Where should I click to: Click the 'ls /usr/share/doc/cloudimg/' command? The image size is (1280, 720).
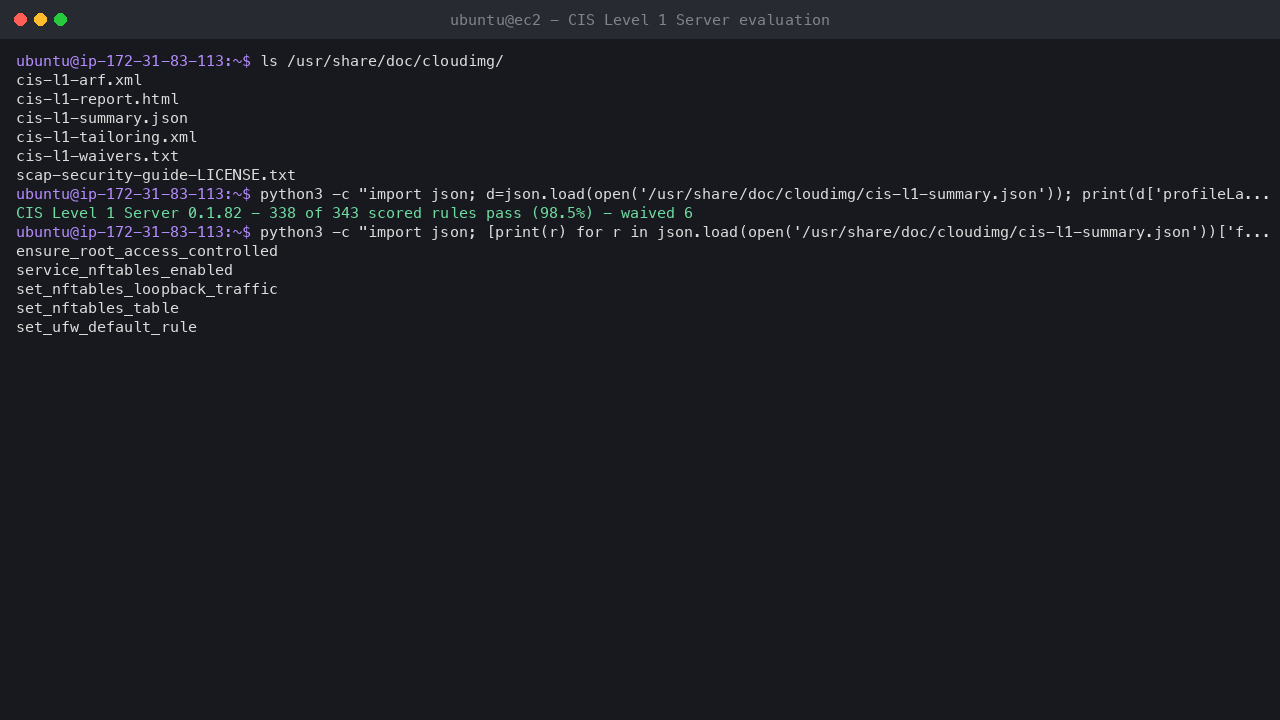point(382,61)
